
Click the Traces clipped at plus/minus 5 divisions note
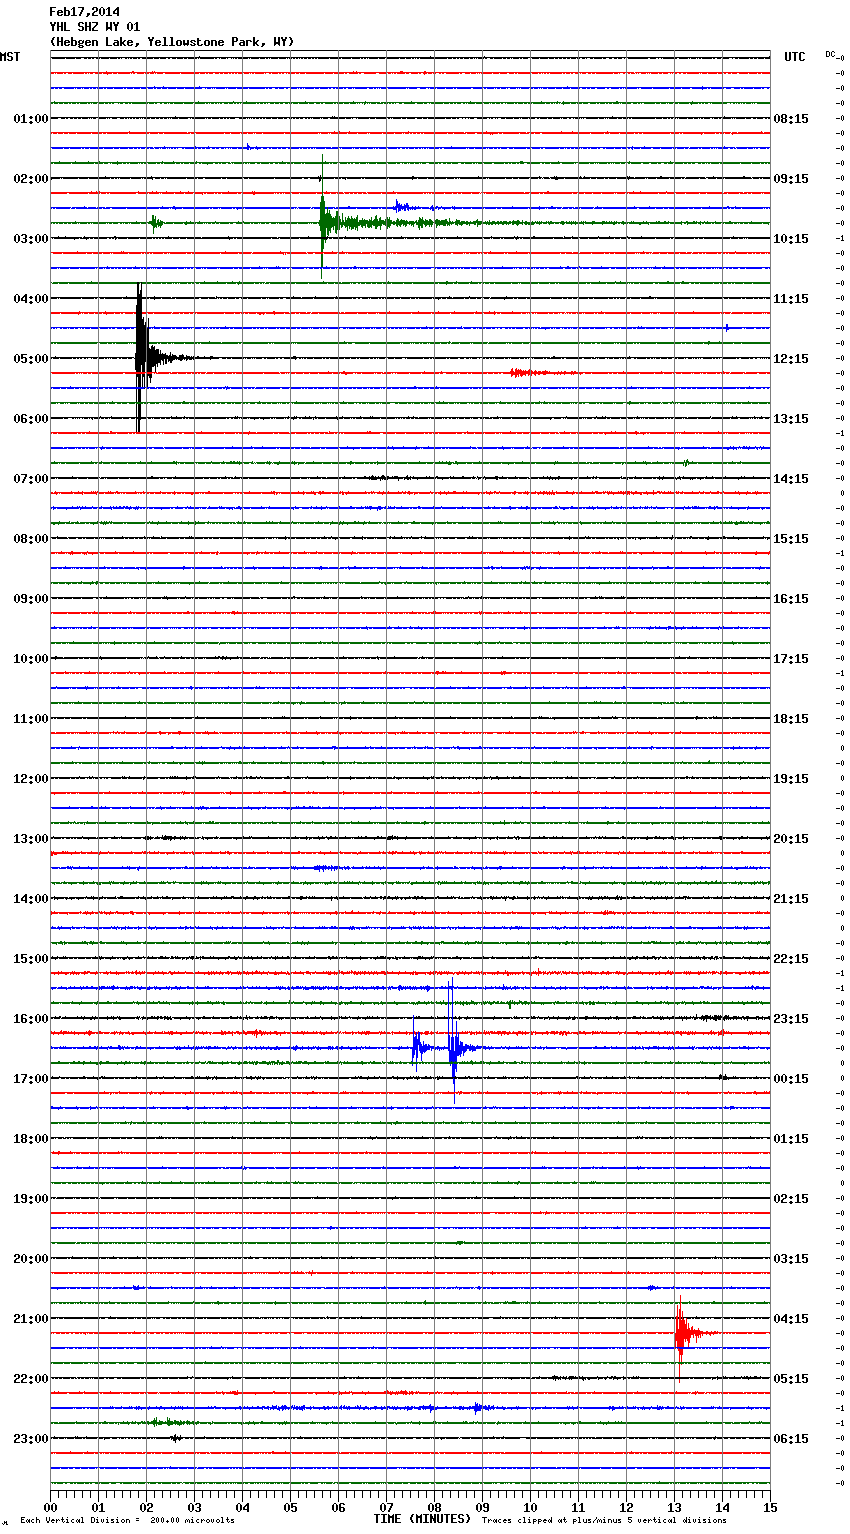[604, 1521]
